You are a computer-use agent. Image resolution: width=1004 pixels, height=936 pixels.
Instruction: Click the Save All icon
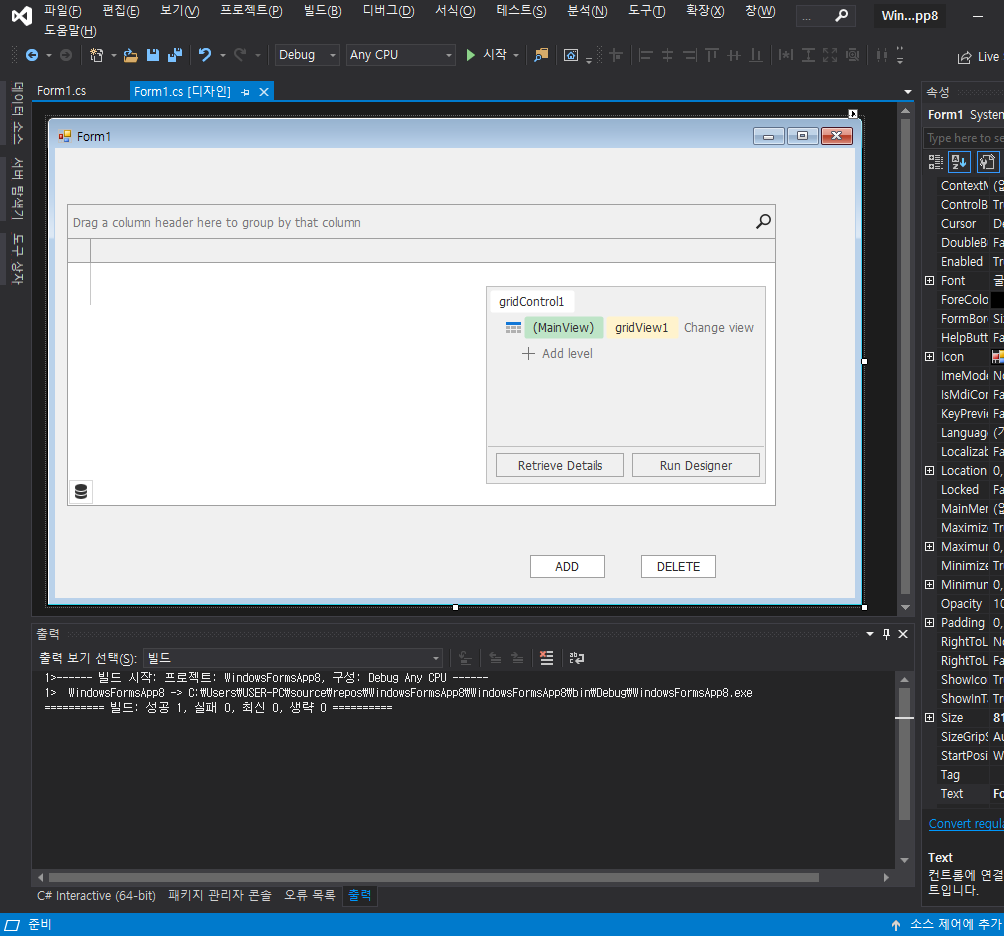click(175, 56)
